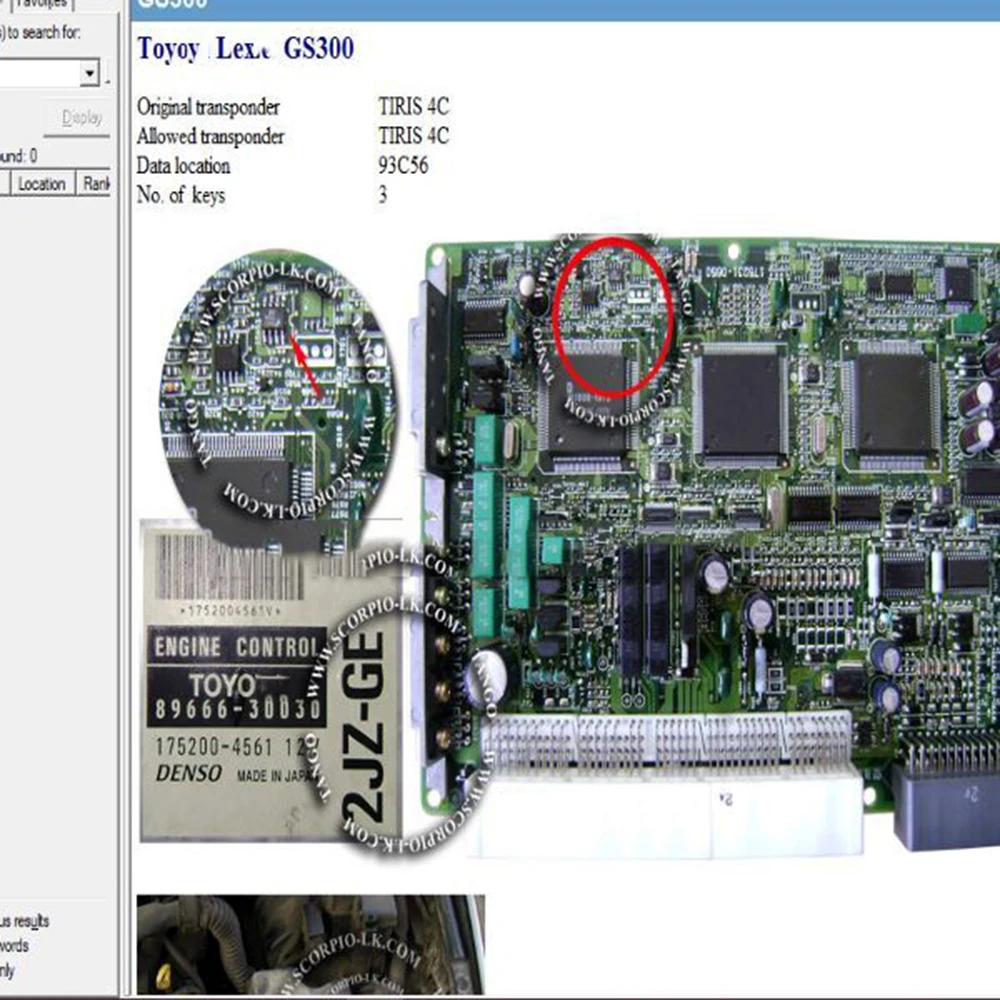The image size is (1000, 1000).
Task: Select the 93C56 data location value
Action: tap(403, 165)
